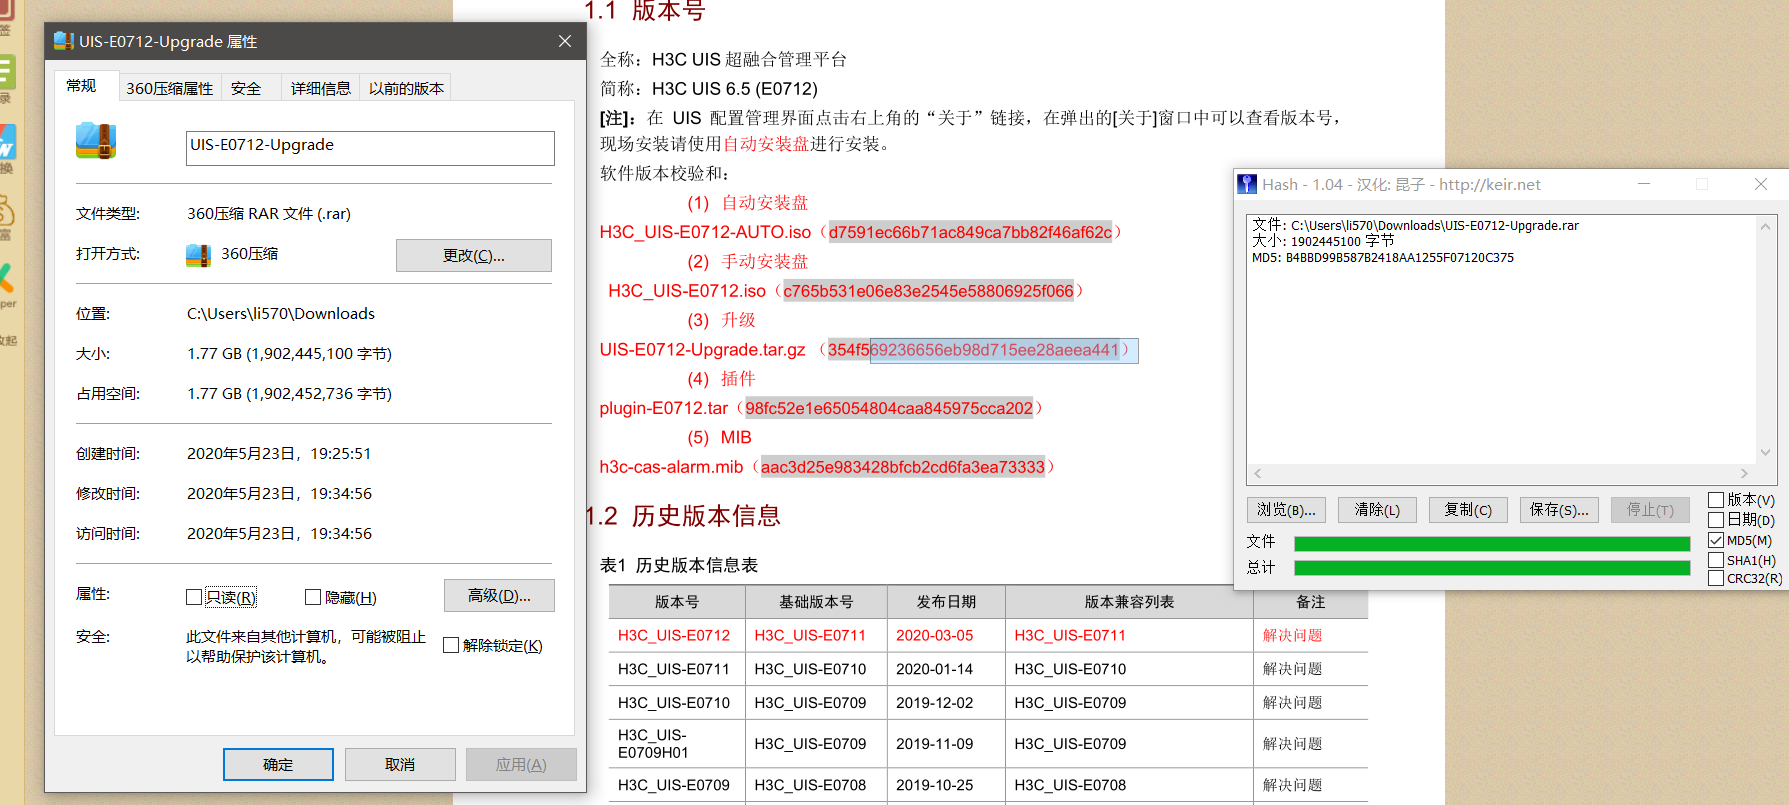Click the size value 1.77 GB (1,902,445,100 字节)

(x=289, y=354)
